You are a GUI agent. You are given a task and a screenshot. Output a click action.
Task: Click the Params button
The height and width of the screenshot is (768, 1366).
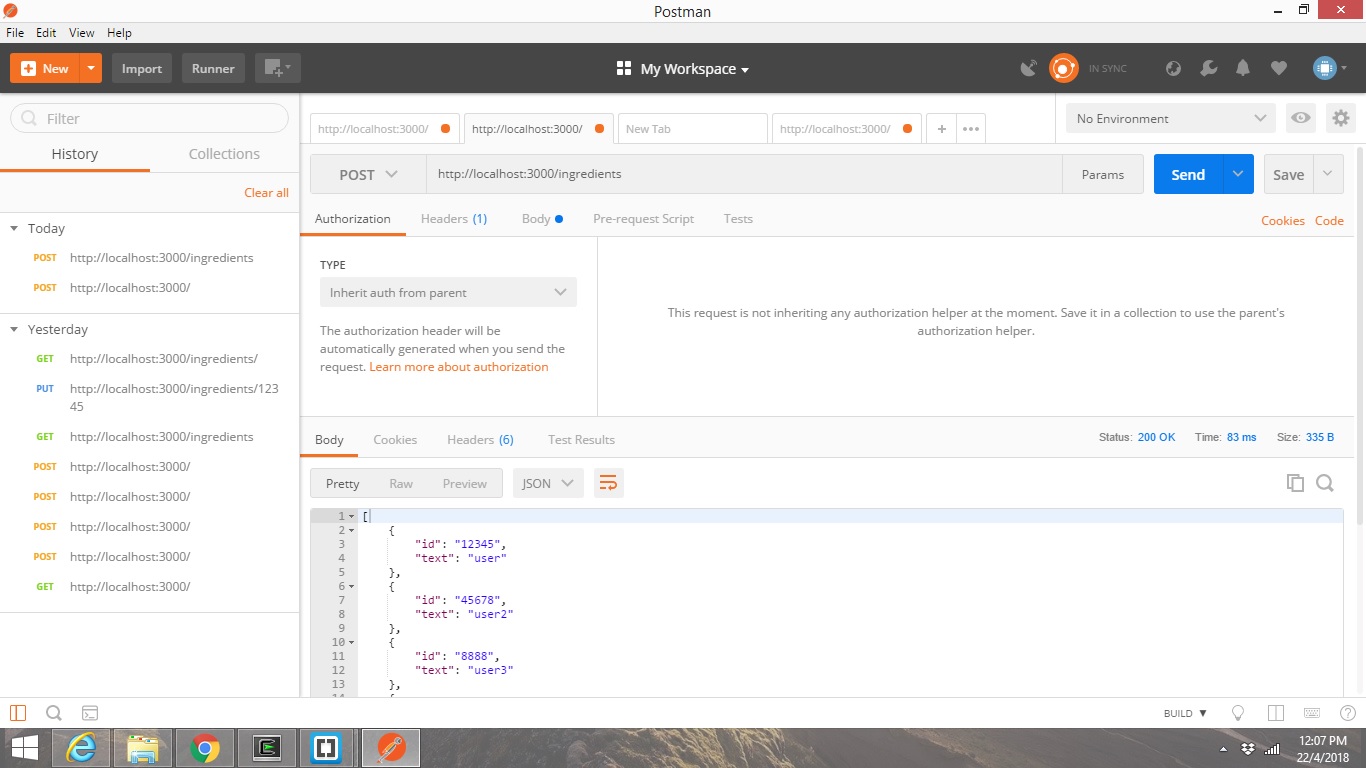click(x=1103, y=174)
